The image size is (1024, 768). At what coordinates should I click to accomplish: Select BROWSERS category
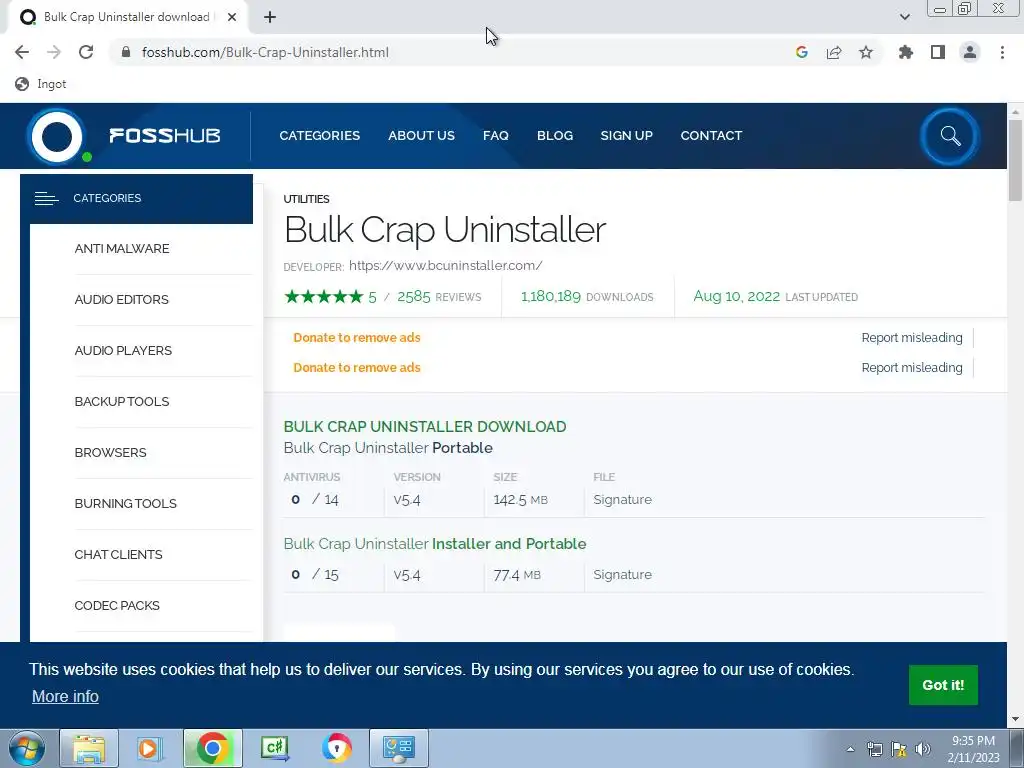click(110, 453)
